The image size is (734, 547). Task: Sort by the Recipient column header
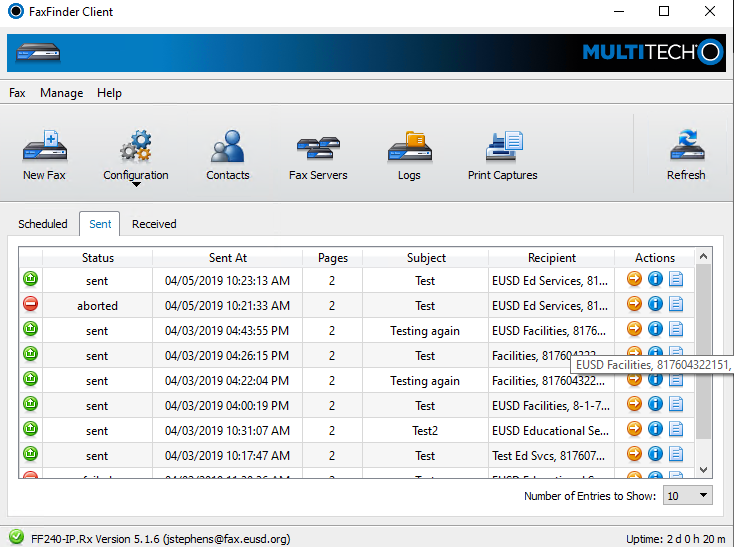point(551,258)
